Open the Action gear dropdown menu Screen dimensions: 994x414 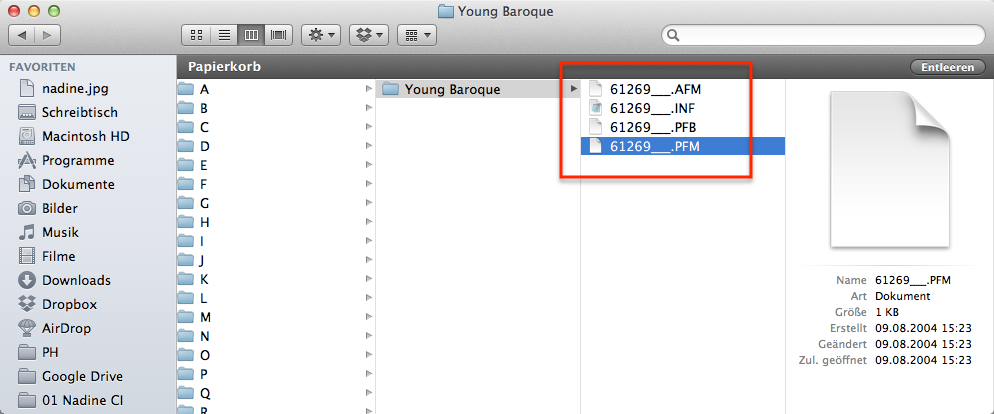(x=320, y=35)
